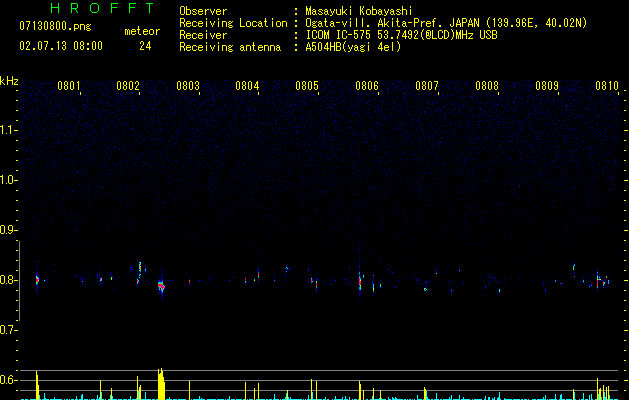Click the 0804 time marker
The width and height of the screenshot is (629, 400).
pyautogui.click(x=247, y=85)
